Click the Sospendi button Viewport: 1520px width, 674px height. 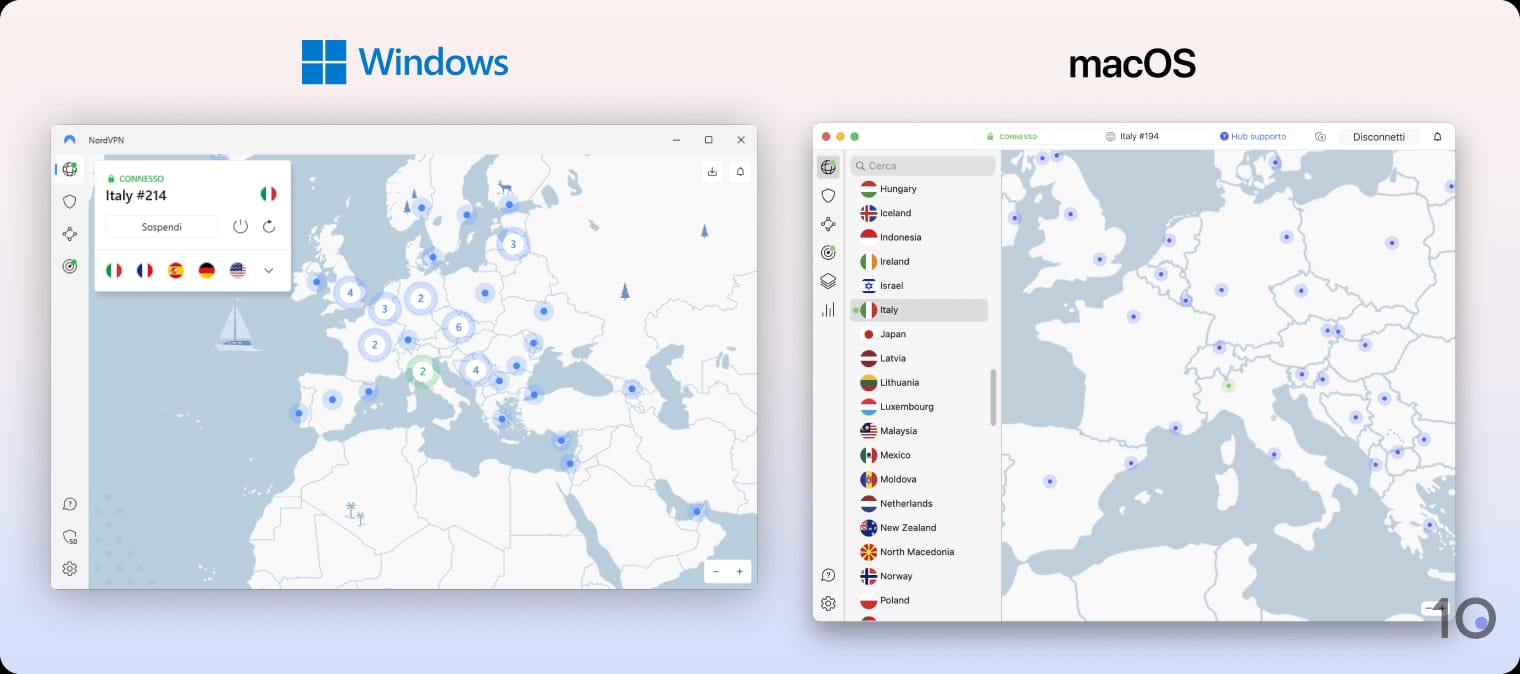pyautogui.click(x=161, y=227)
